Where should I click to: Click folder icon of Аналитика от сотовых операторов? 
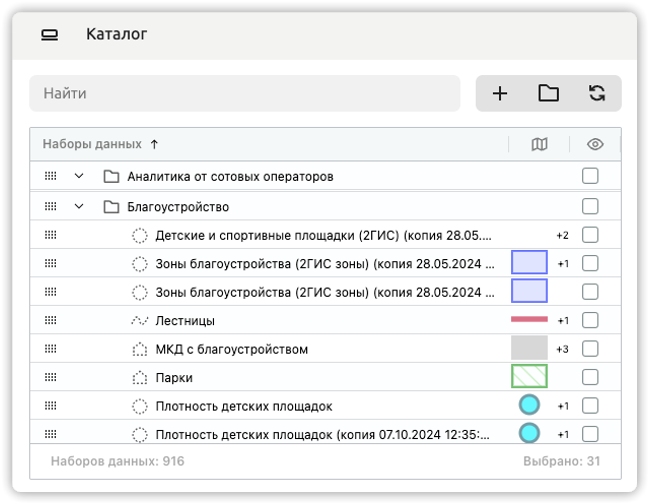[111, 176]
